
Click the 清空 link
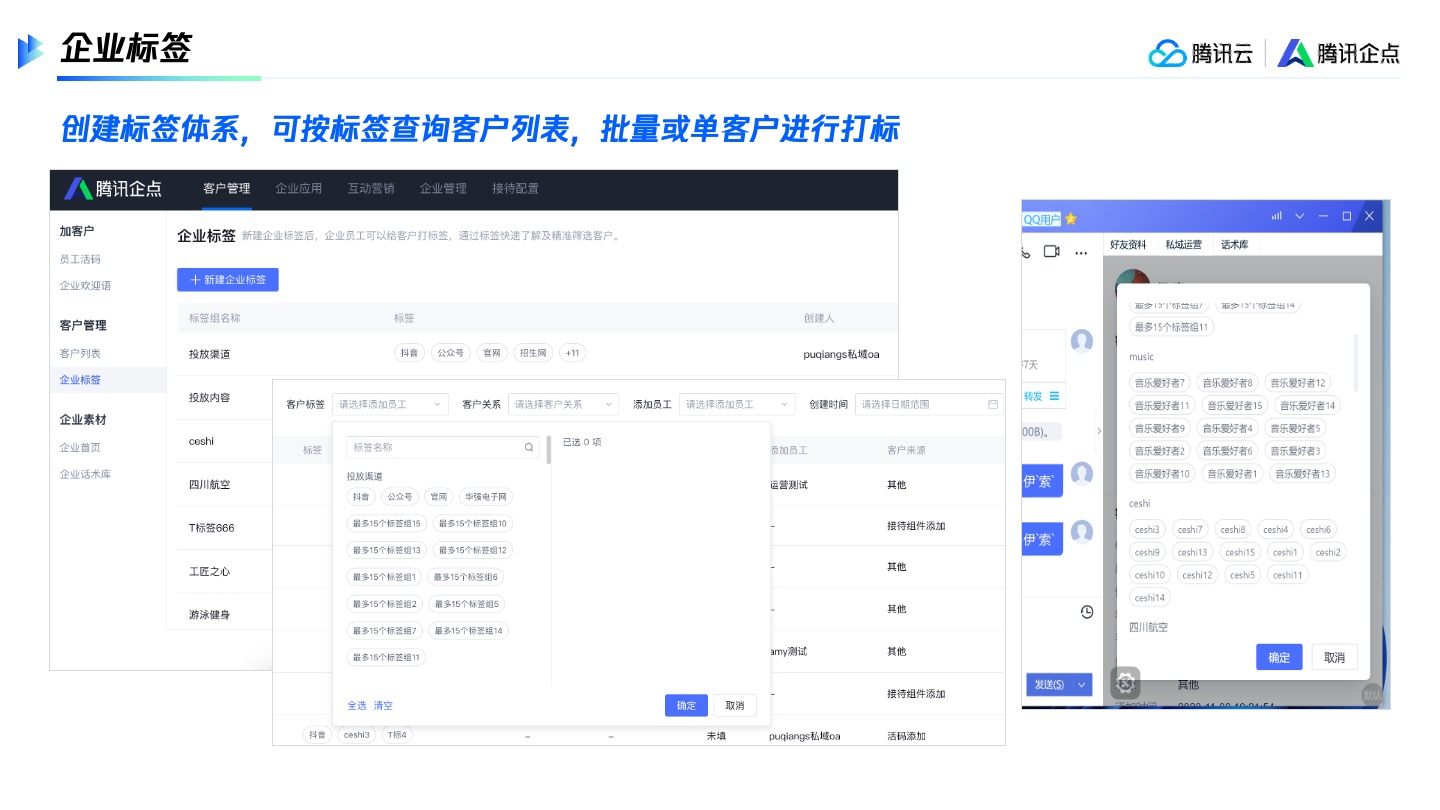383,706
